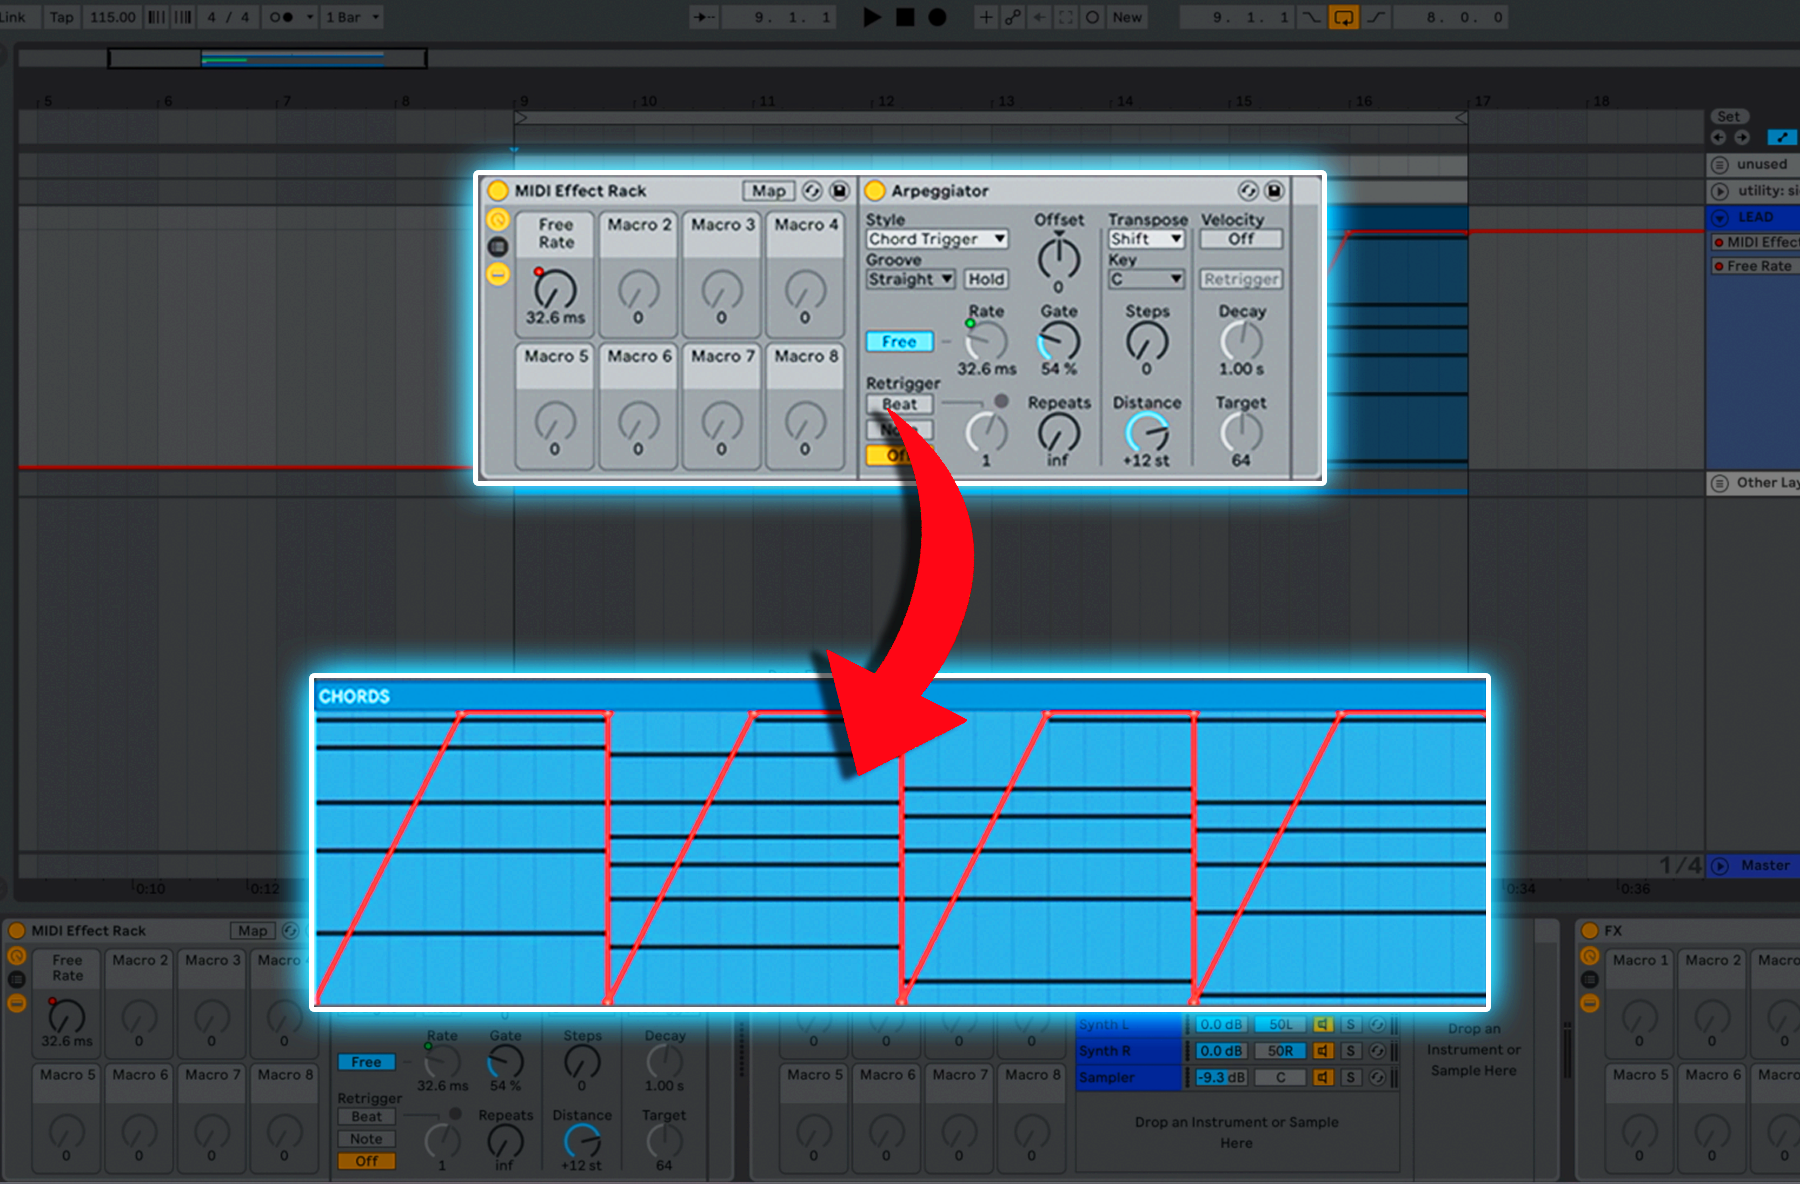Toggle the Arpeggiator device activator on or off
The width and height of the screenshot is (1800, 1184).
[875, 191]
